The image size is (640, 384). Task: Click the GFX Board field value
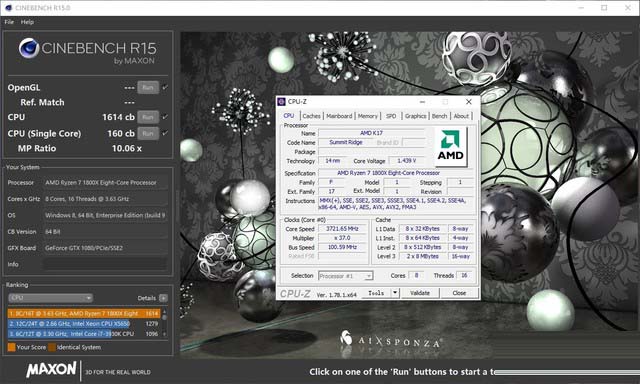coord(105,248)
